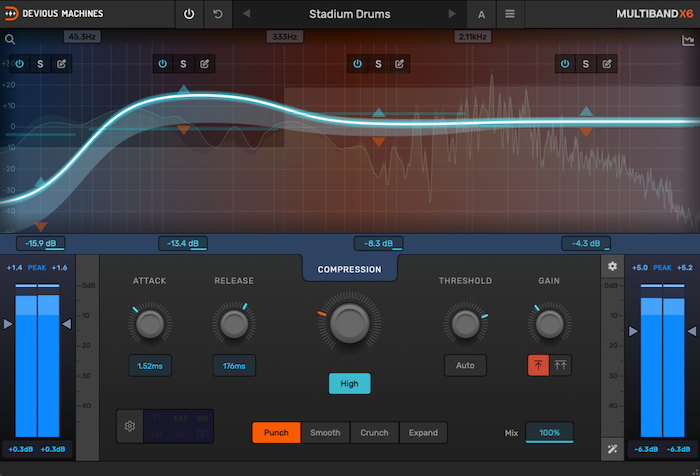Open the COMPRESSION tab
Image resolution: width=700 pixels, height=476 pixels.
[350, 269]
